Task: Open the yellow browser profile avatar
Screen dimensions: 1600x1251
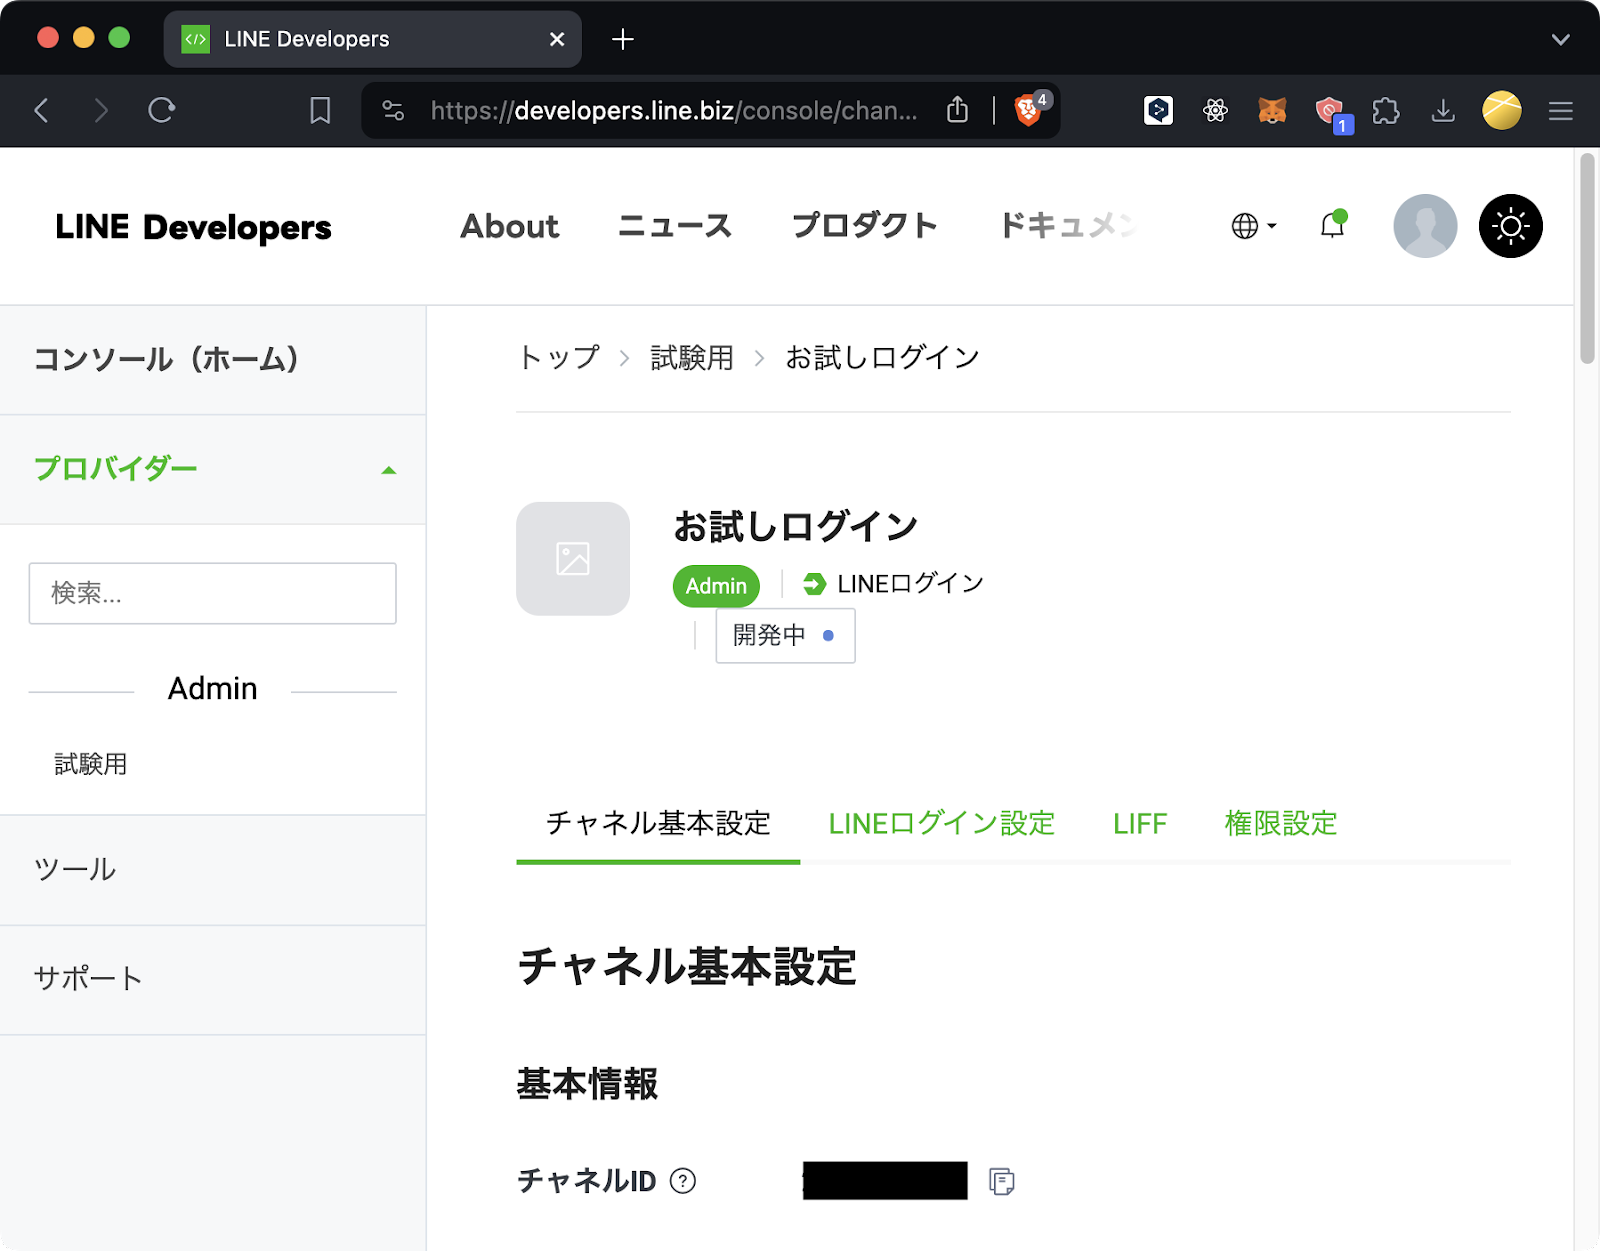Action: [x=1502, y=110]
